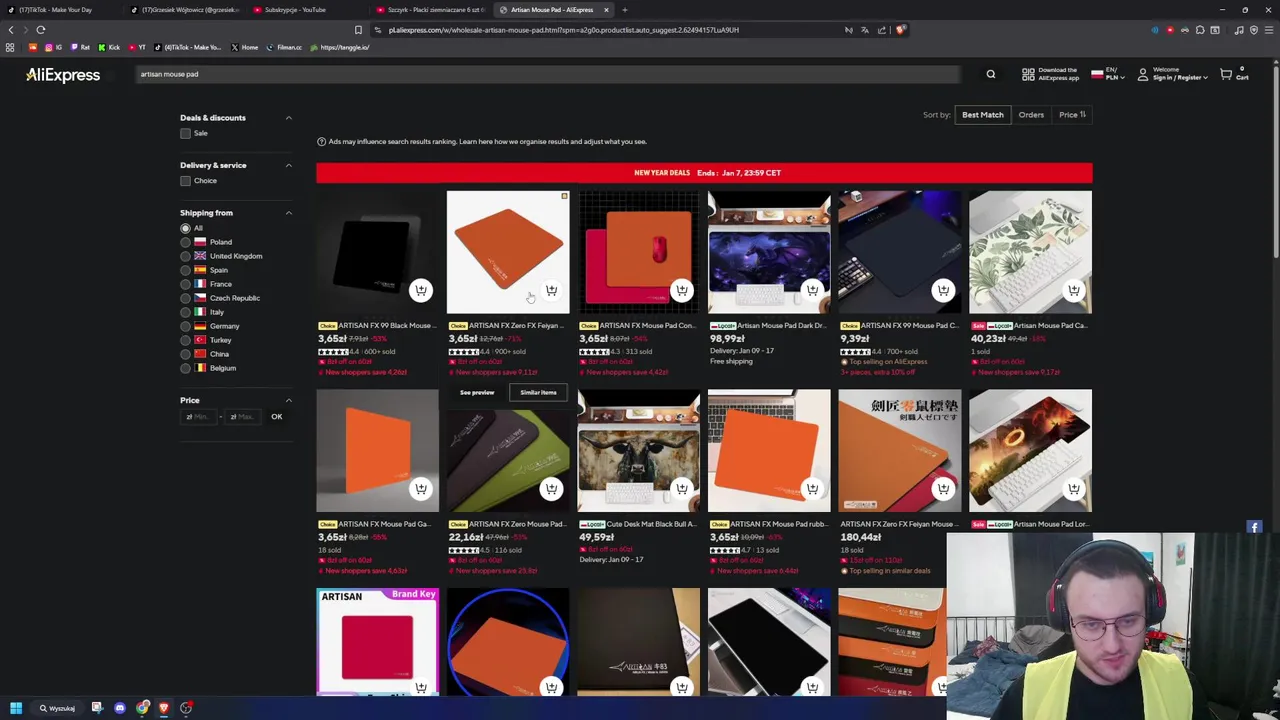Screen dimensions: 1280x720
Task: Collapse the Deals & discounts section
Action: pyautogui.click(x=289, y=118)
